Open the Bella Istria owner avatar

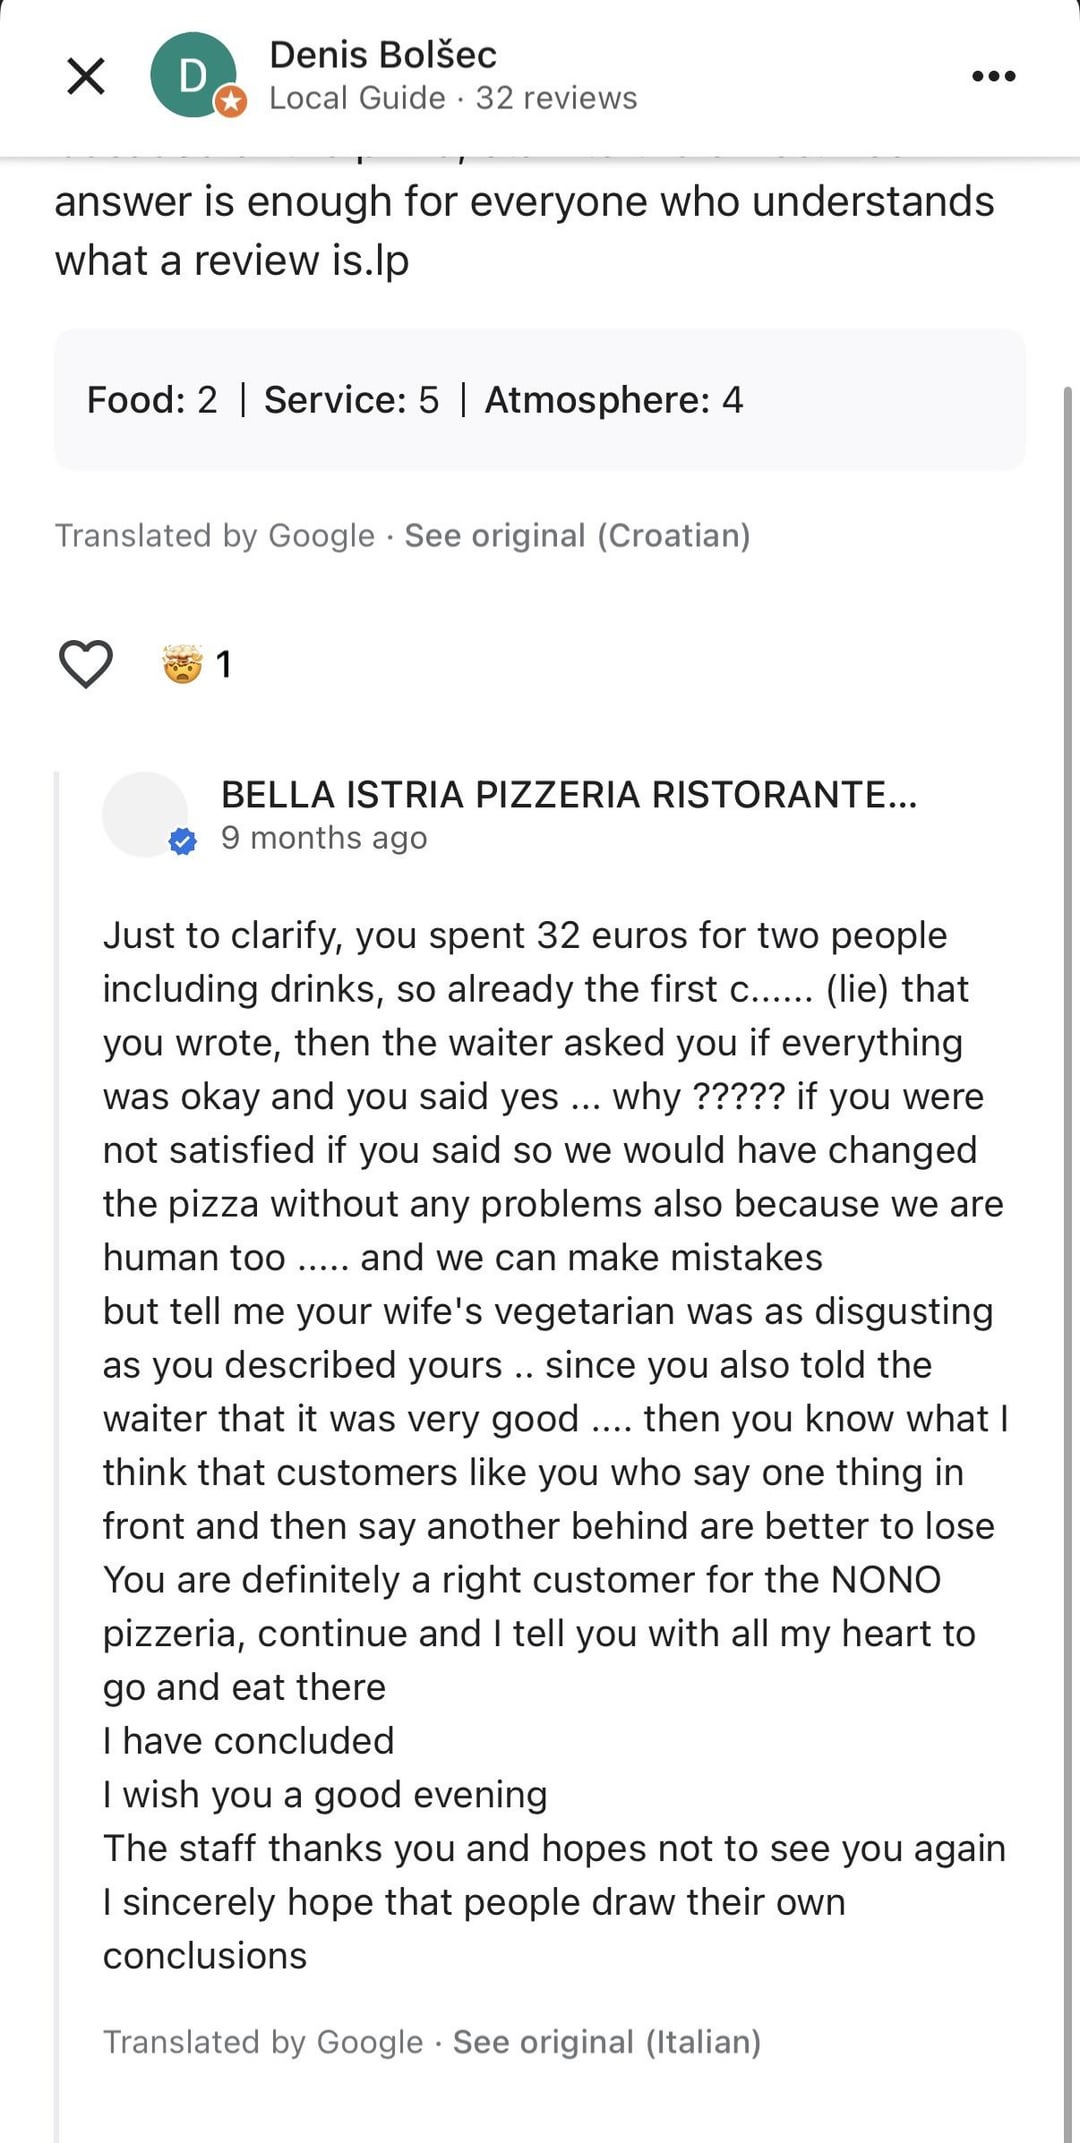coord(145,814)
